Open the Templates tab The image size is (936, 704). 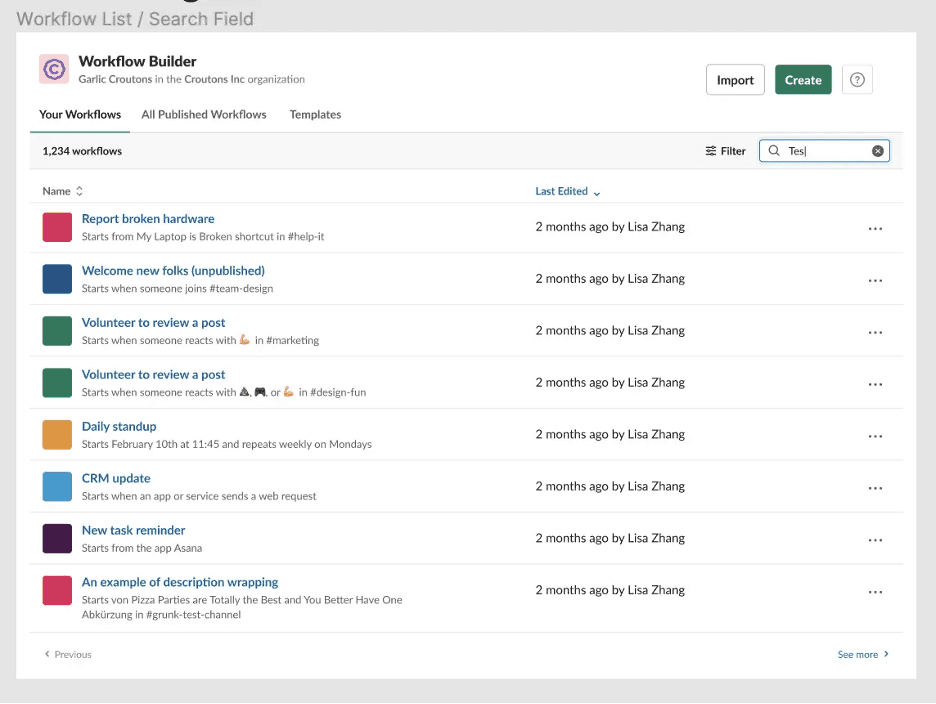coord(315,114)
